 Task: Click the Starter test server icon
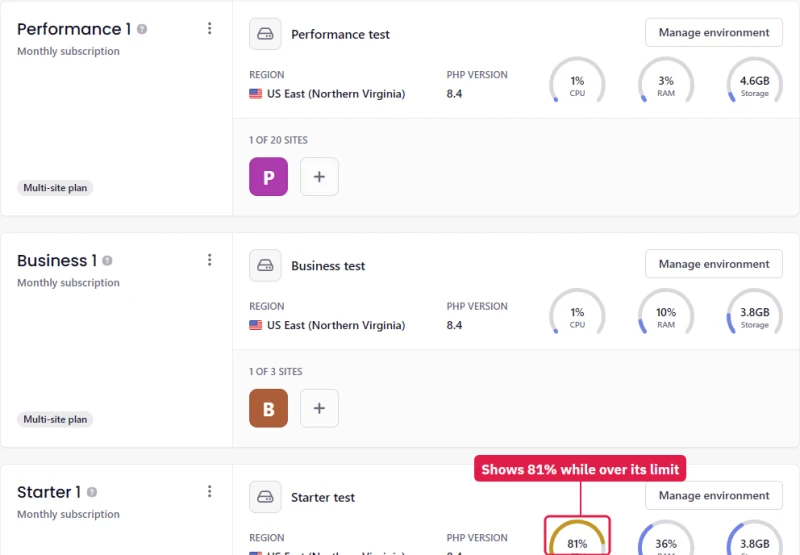[x=265, y=497]
